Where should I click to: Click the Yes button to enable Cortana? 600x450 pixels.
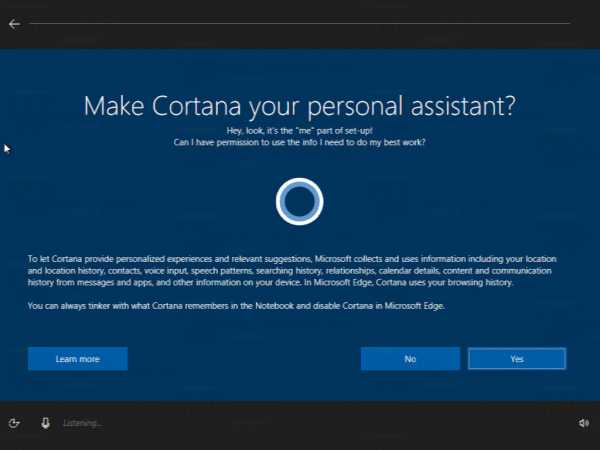pos(516,358)
